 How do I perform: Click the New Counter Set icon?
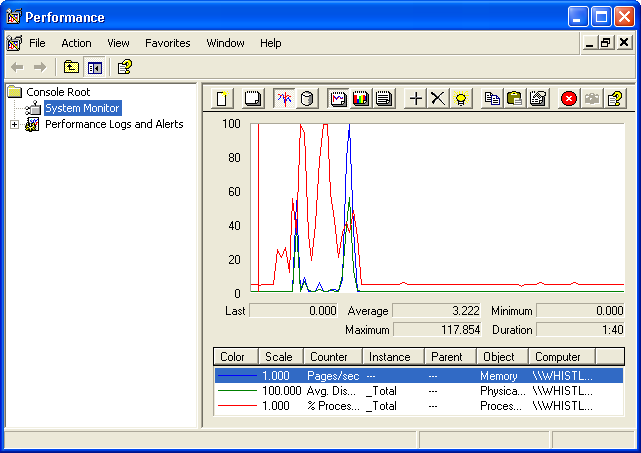click(223, 98)
